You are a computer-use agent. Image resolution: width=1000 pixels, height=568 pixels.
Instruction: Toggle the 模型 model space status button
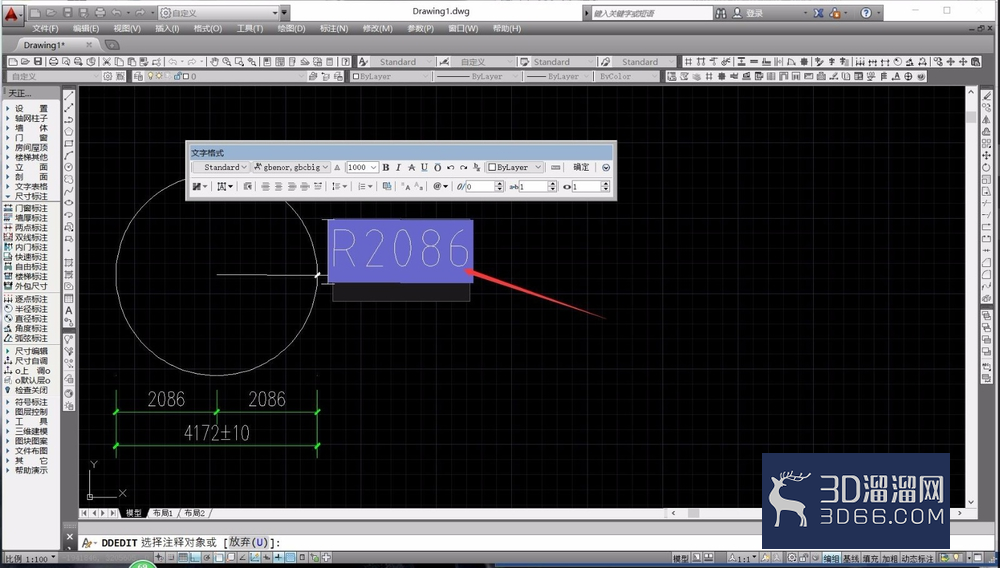(680, 558)
